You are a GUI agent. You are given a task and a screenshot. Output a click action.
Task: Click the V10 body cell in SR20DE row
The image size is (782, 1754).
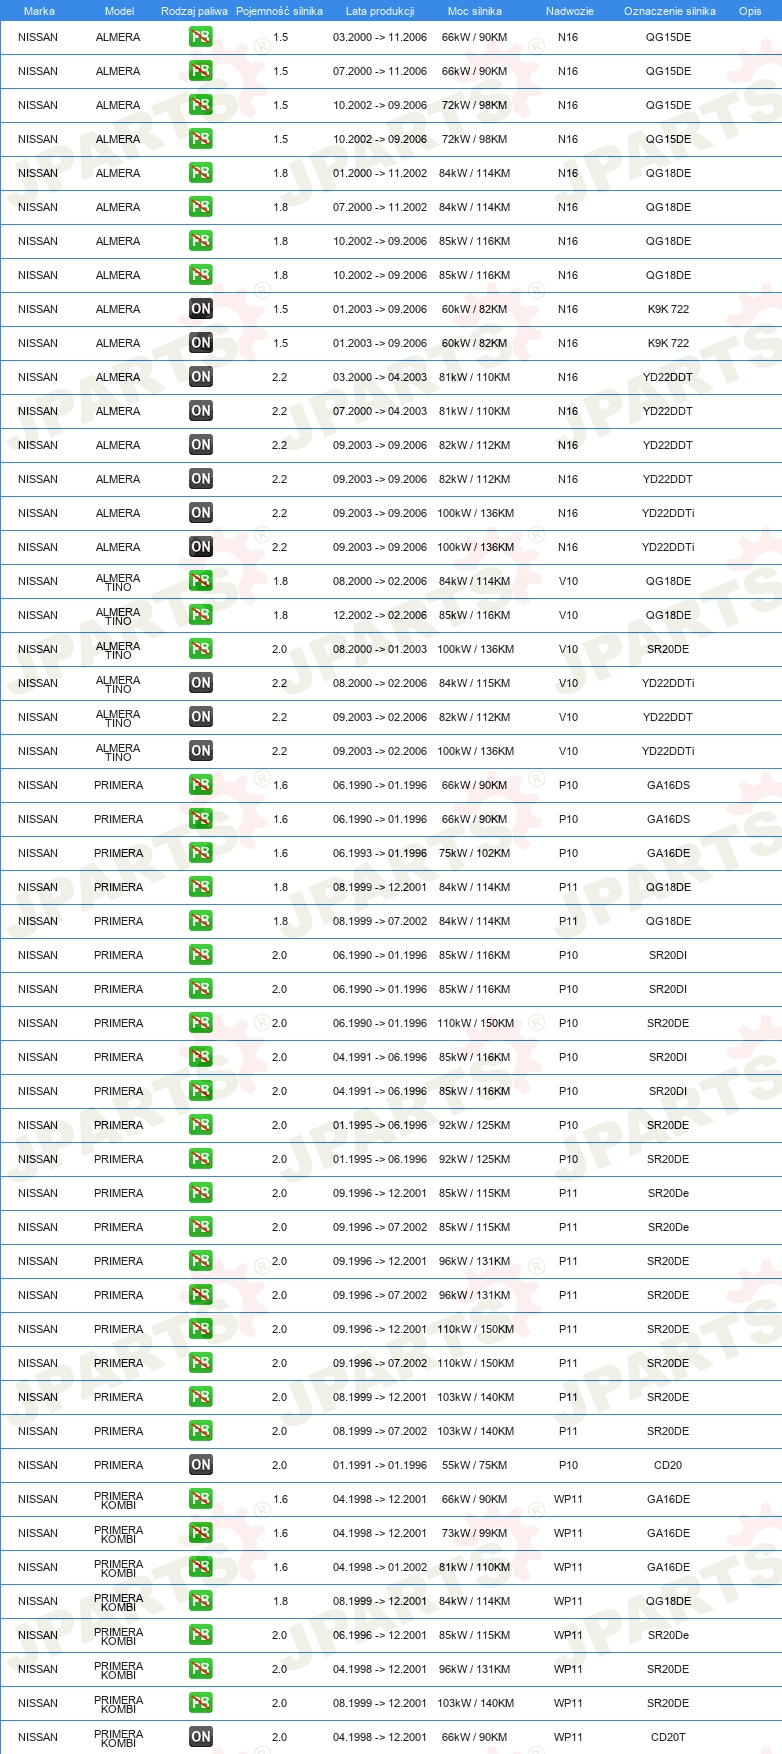[x=568, y=649]
